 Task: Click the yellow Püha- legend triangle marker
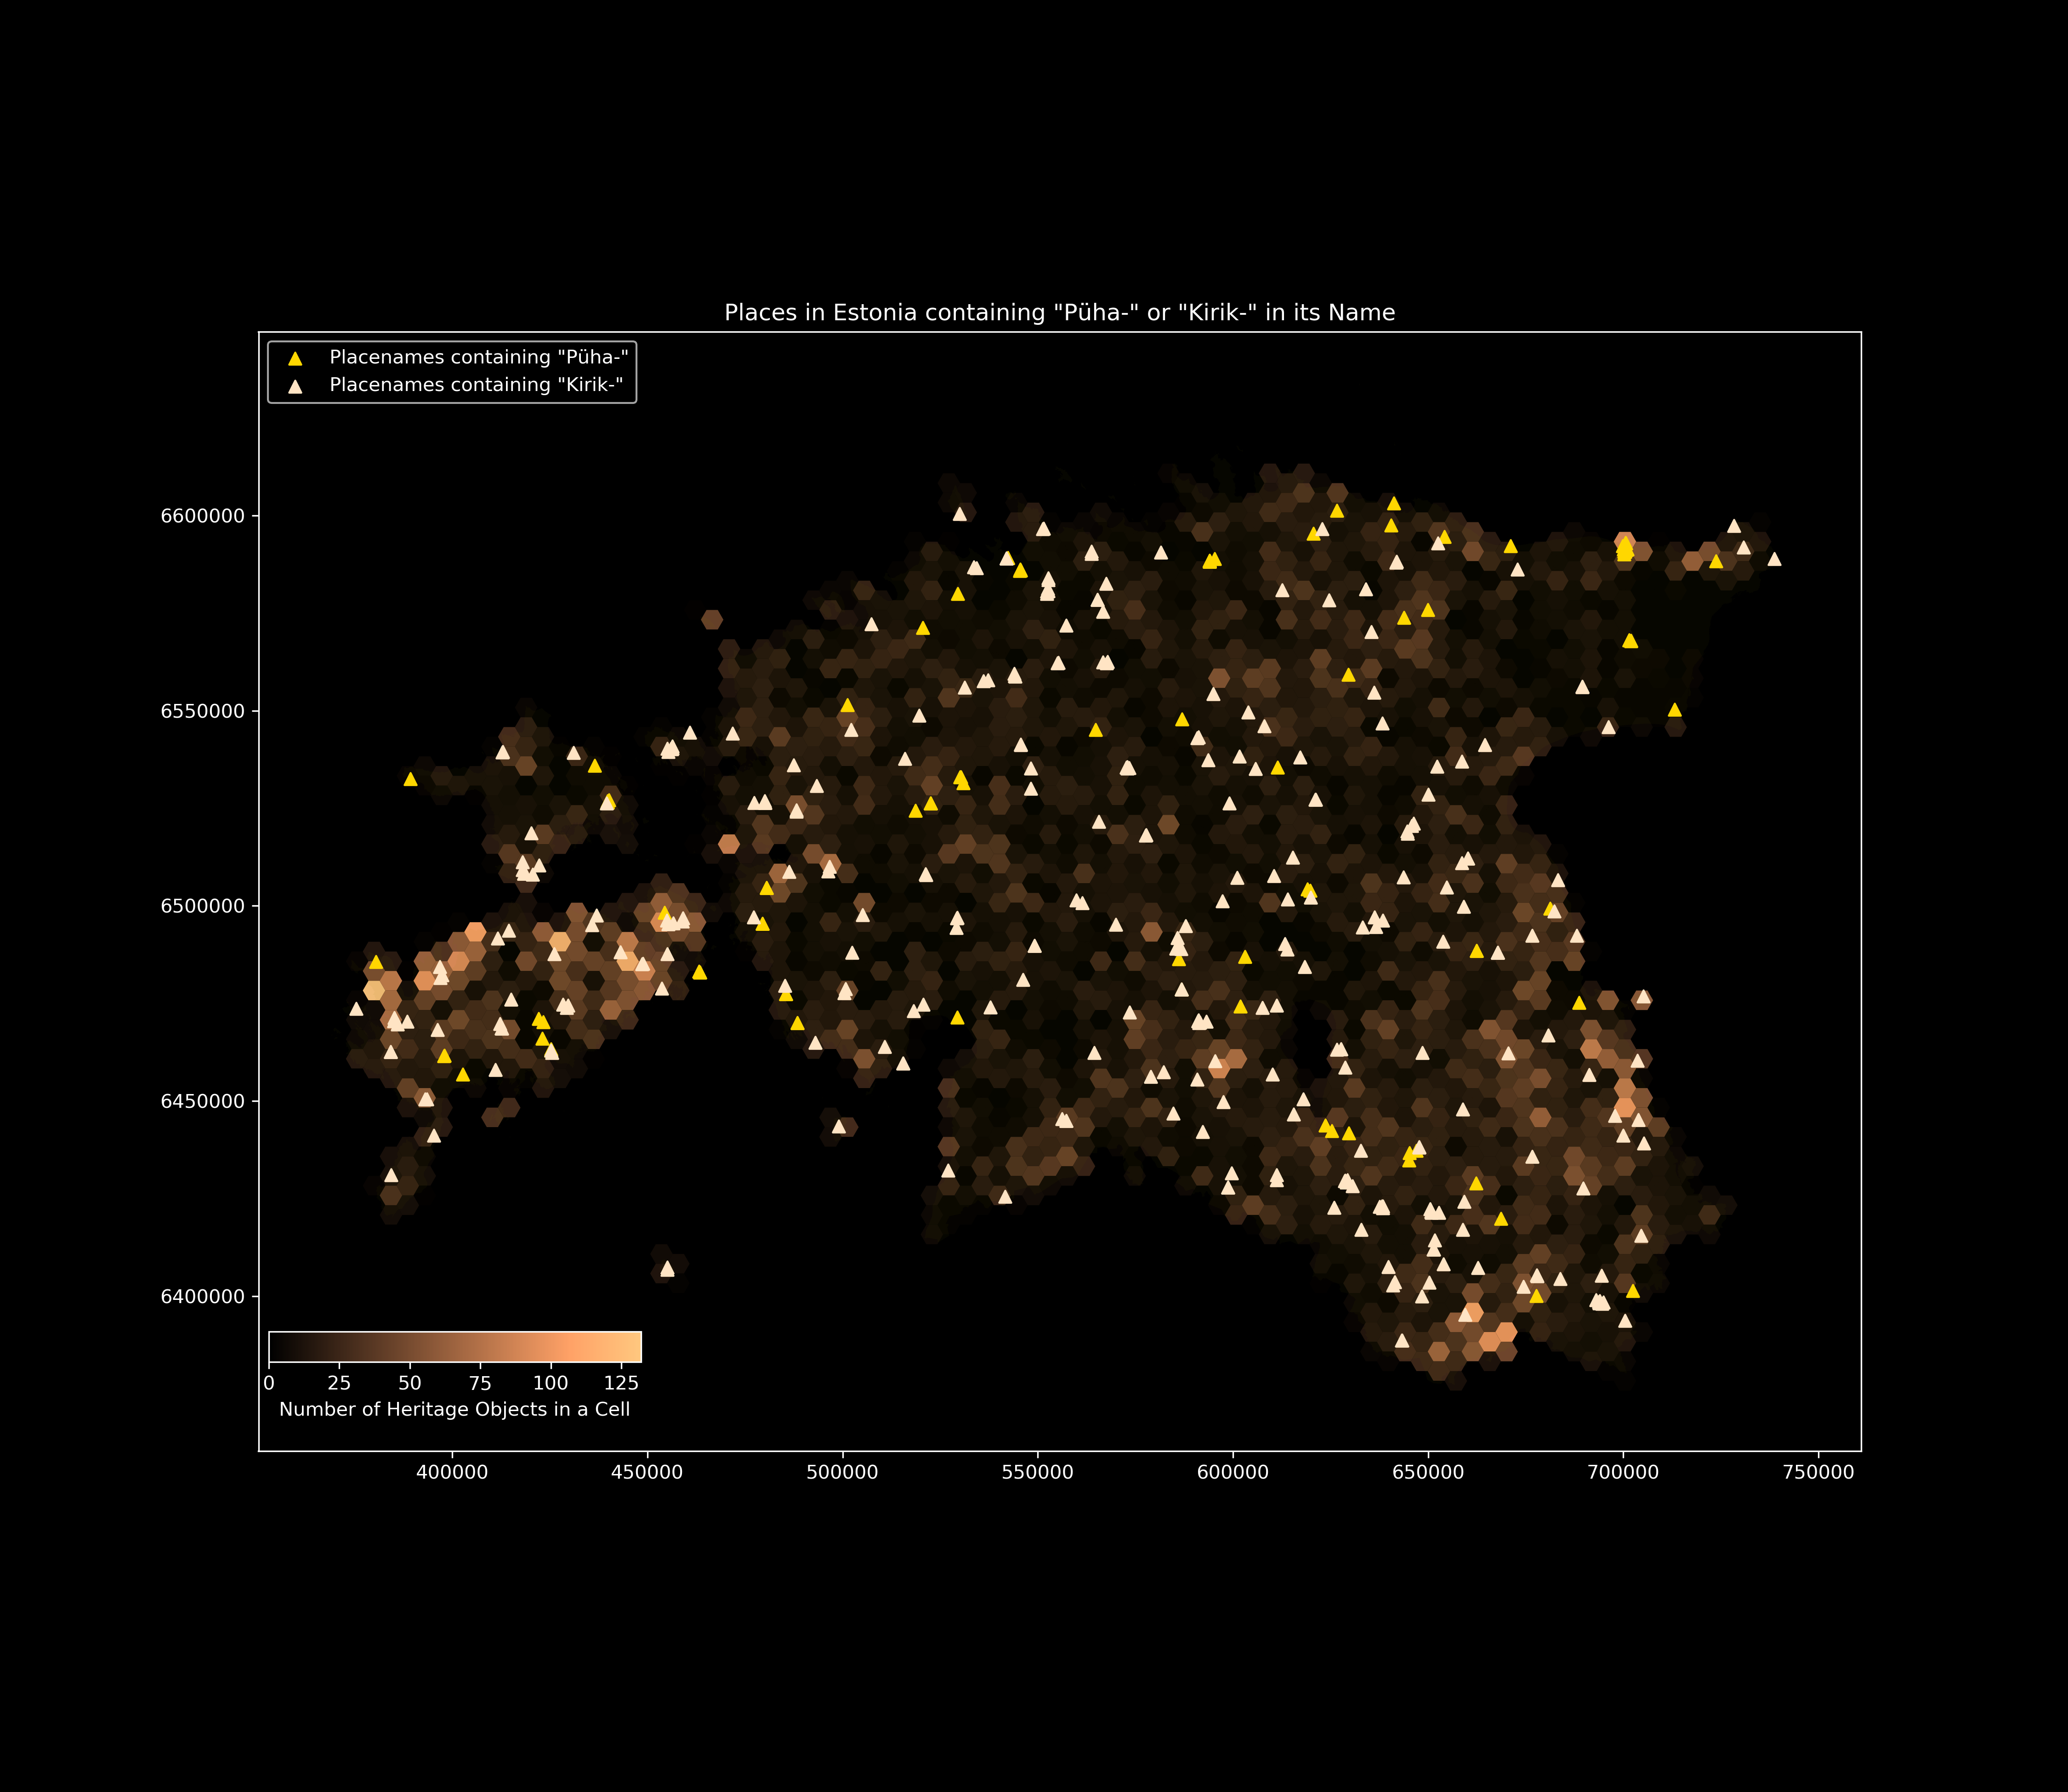point(295,359)
